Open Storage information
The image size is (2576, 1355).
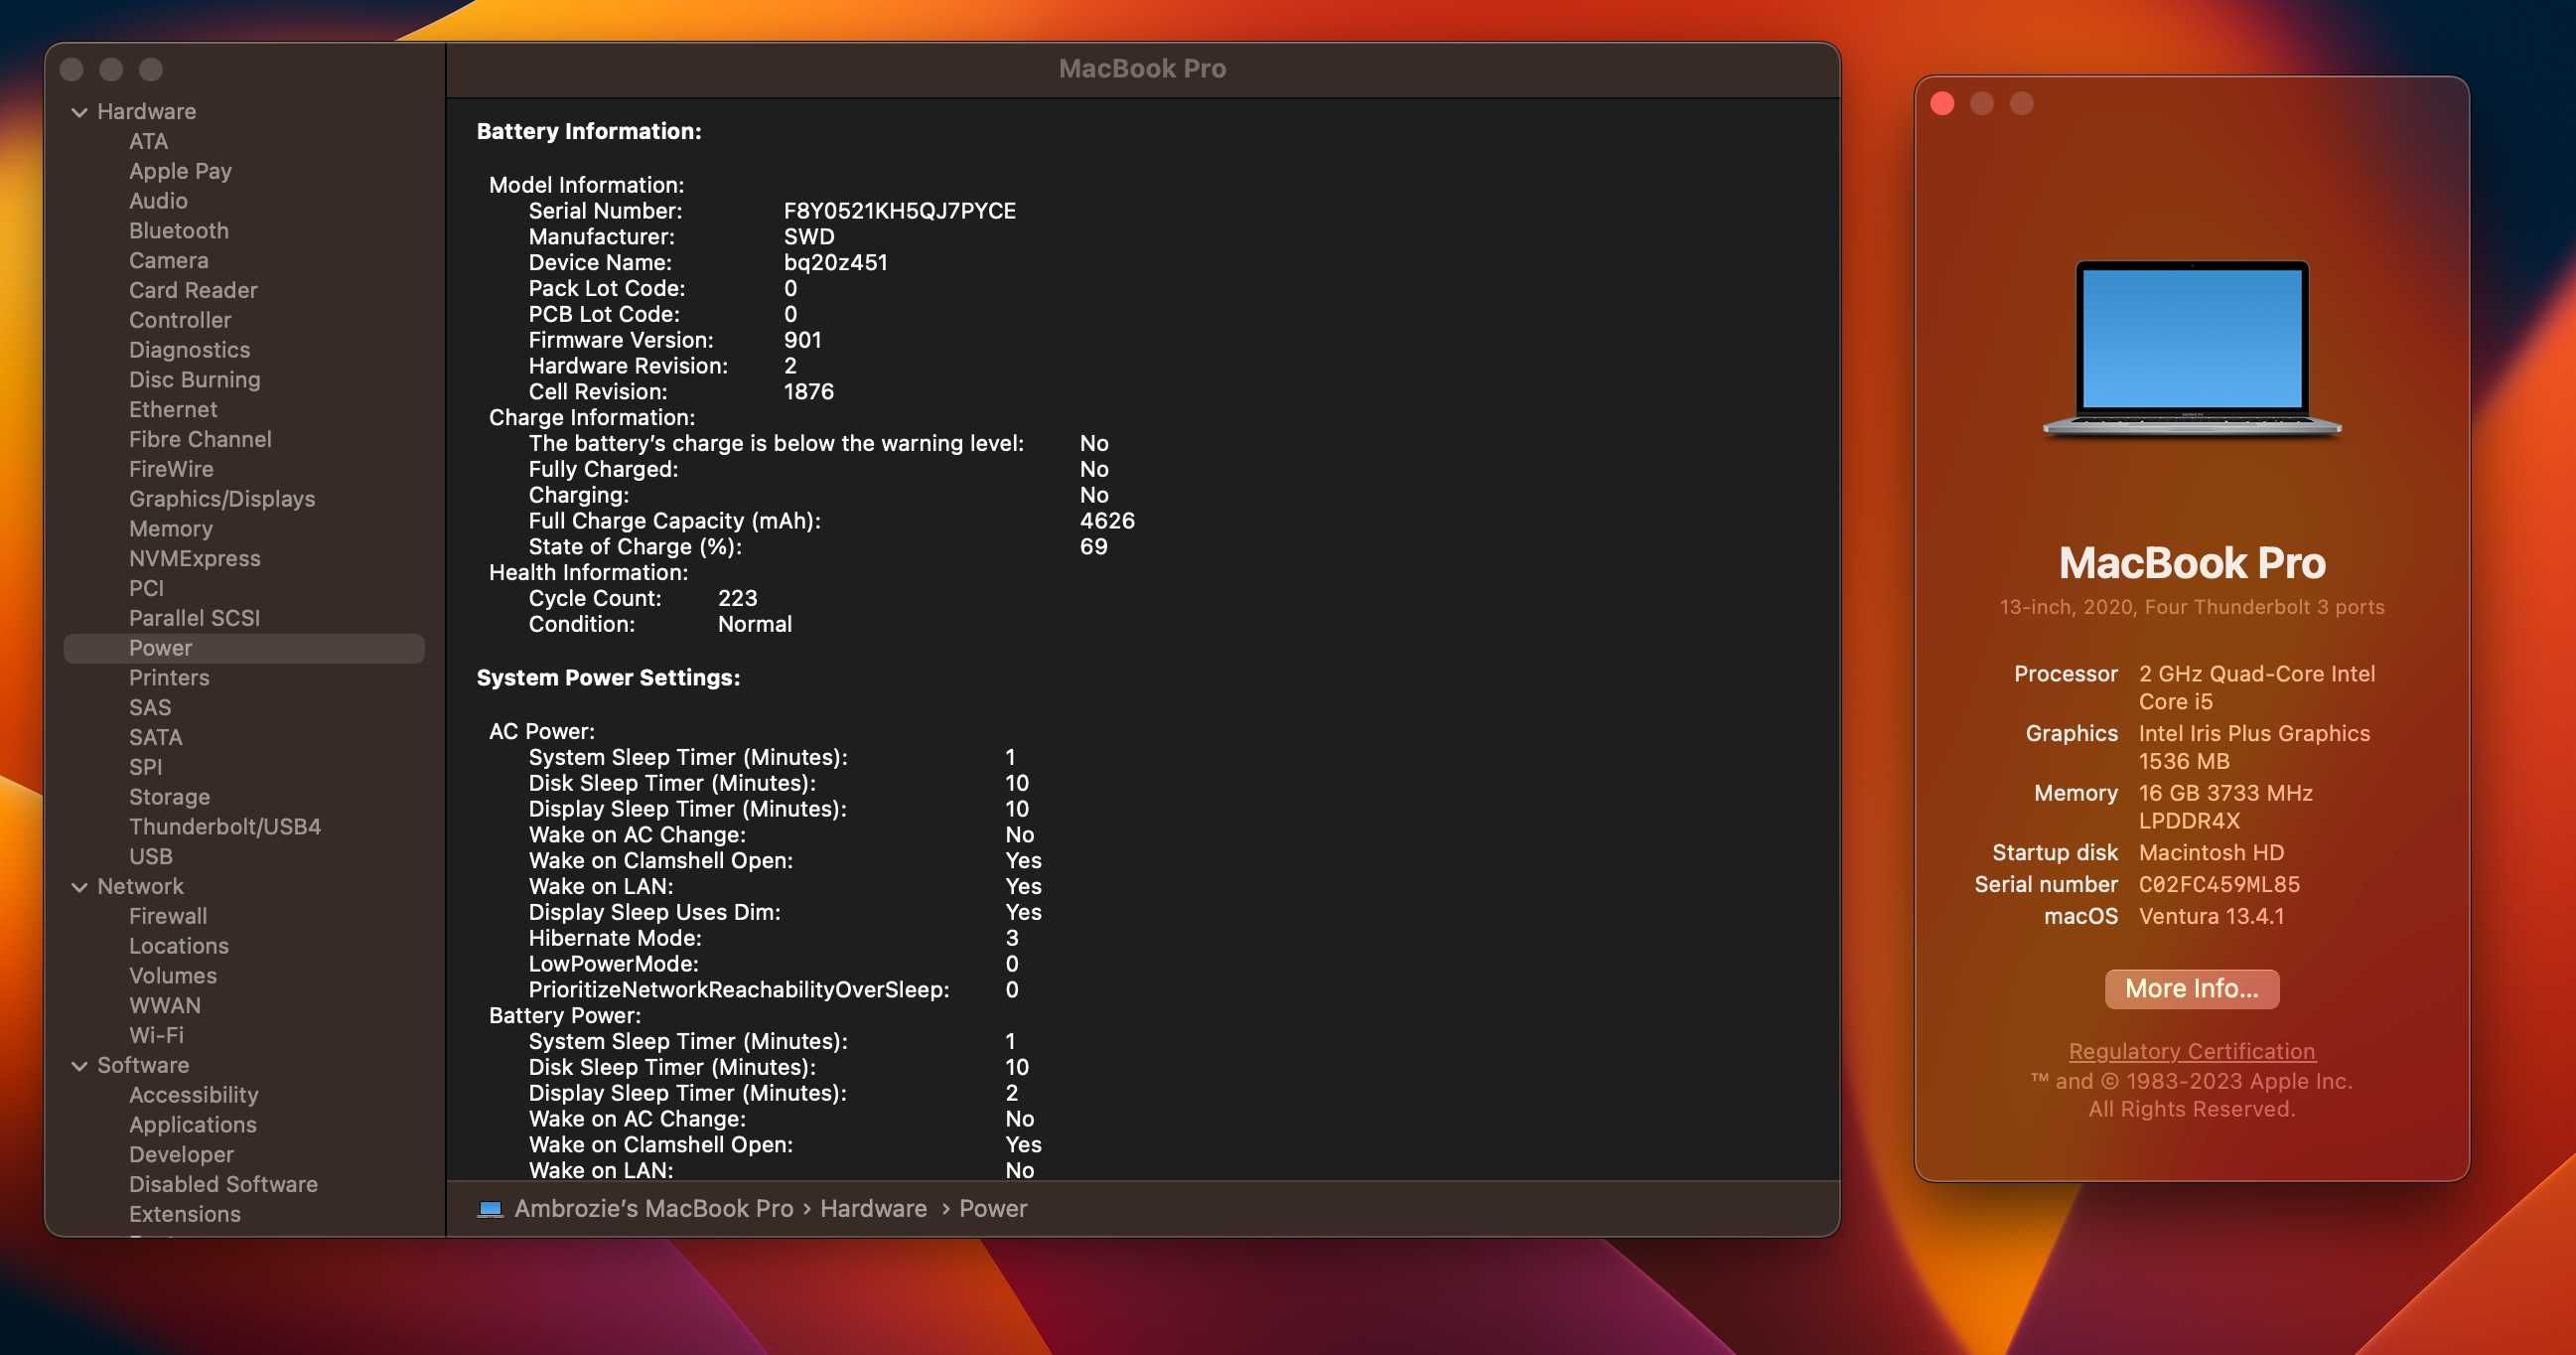(x=170, y=797)
